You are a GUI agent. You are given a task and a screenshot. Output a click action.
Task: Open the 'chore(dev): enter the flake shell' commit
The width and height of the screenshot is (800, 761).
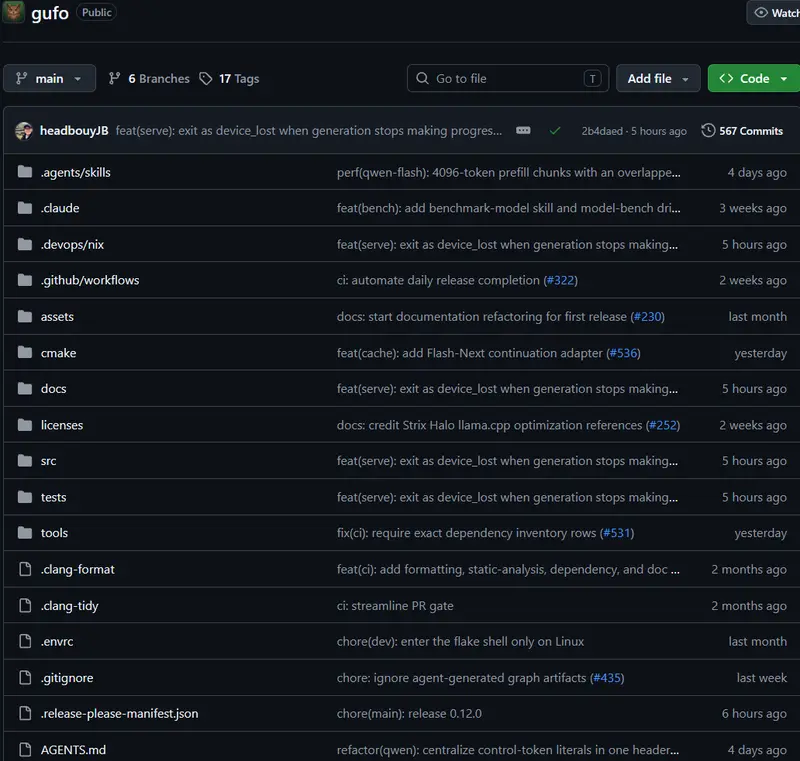pos(460,641)
